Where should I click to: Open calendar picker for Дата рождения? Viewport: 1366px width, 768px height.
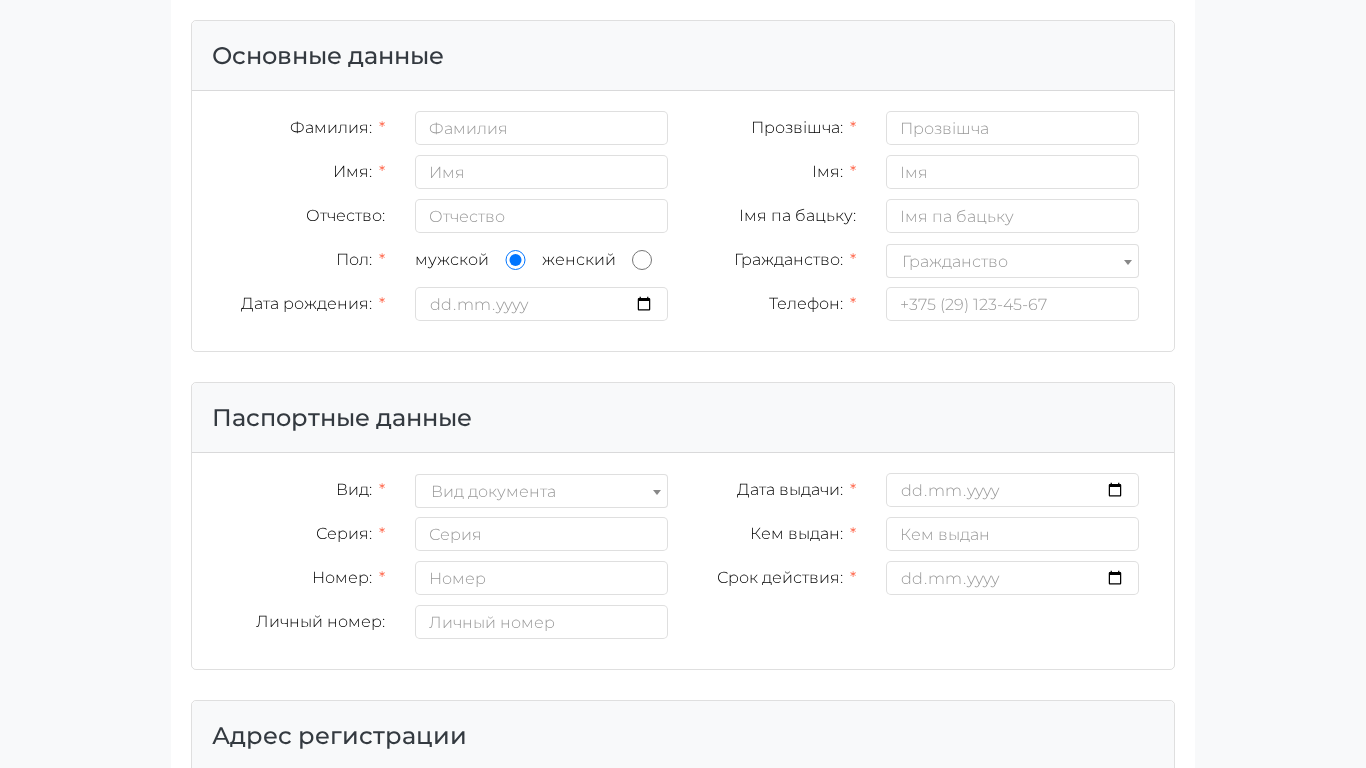point(644,304)
